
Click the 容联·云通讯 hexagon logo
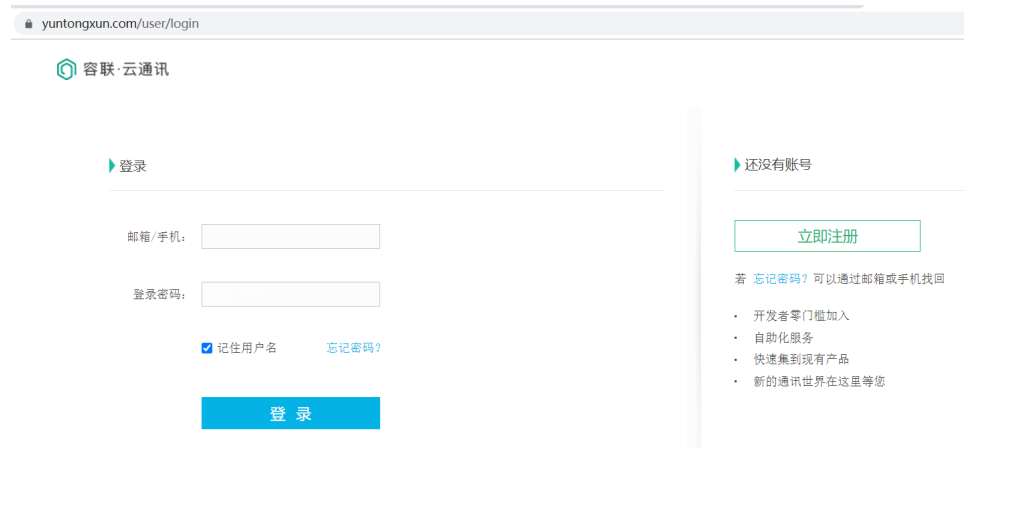click(66, 69)
